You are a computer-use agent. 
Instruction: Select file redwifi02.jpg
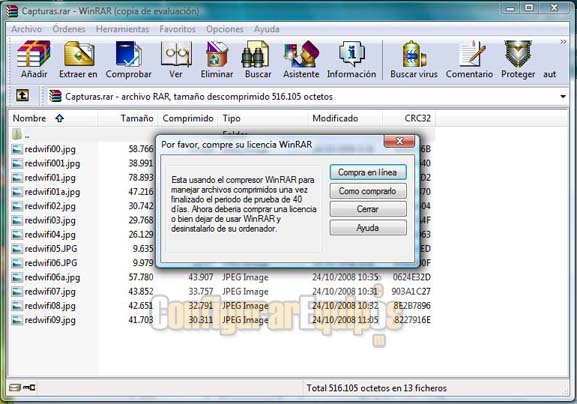tap(50, 206)
